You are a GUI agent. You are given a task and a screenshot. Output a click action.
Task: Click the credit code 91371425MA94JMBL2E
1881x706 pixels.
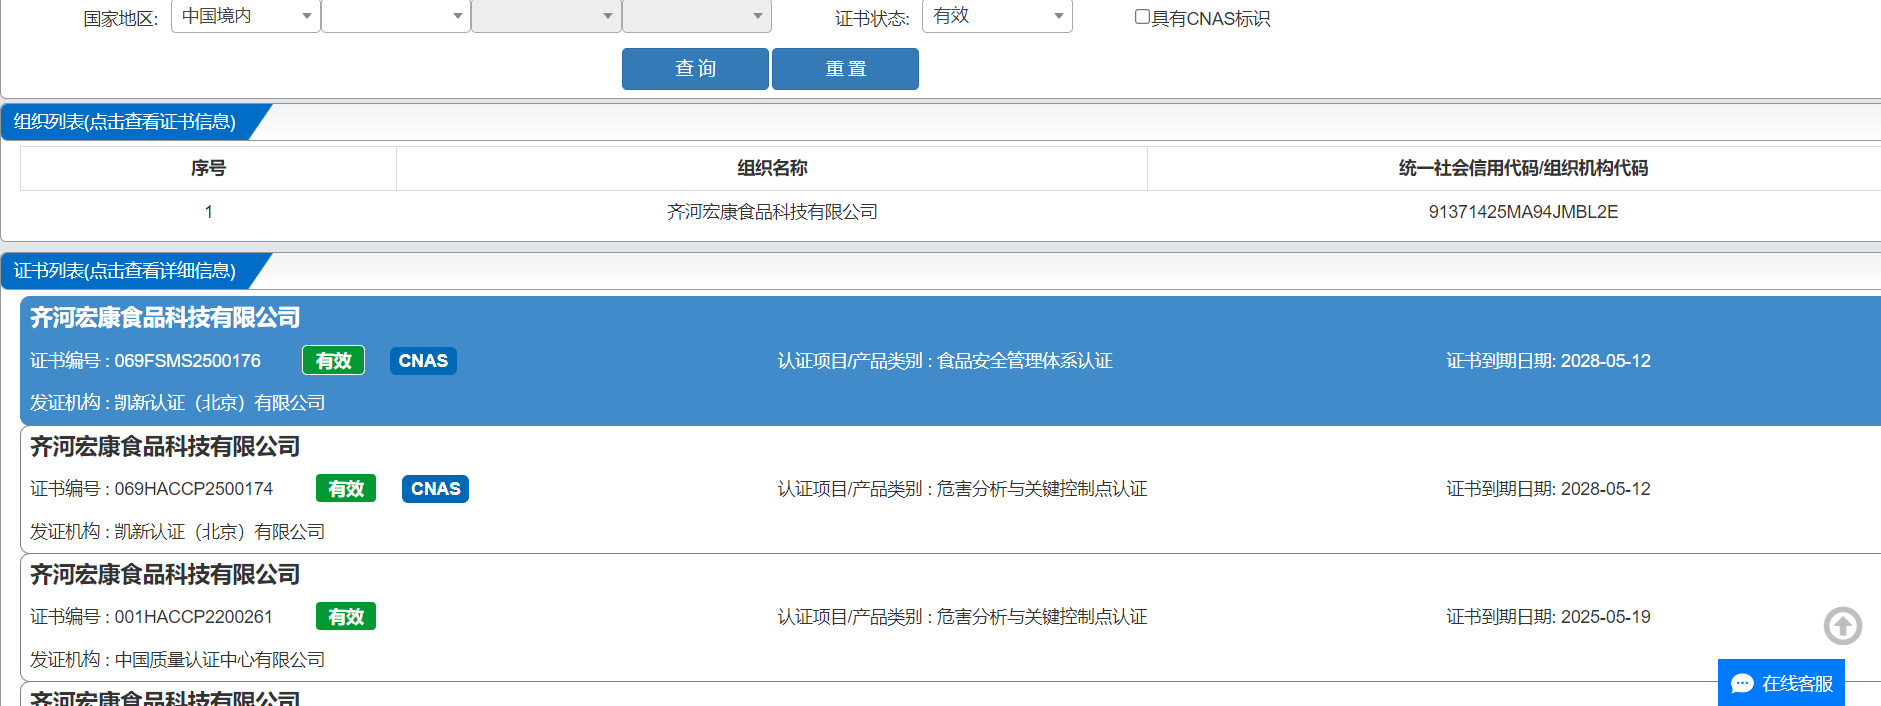1523,212
